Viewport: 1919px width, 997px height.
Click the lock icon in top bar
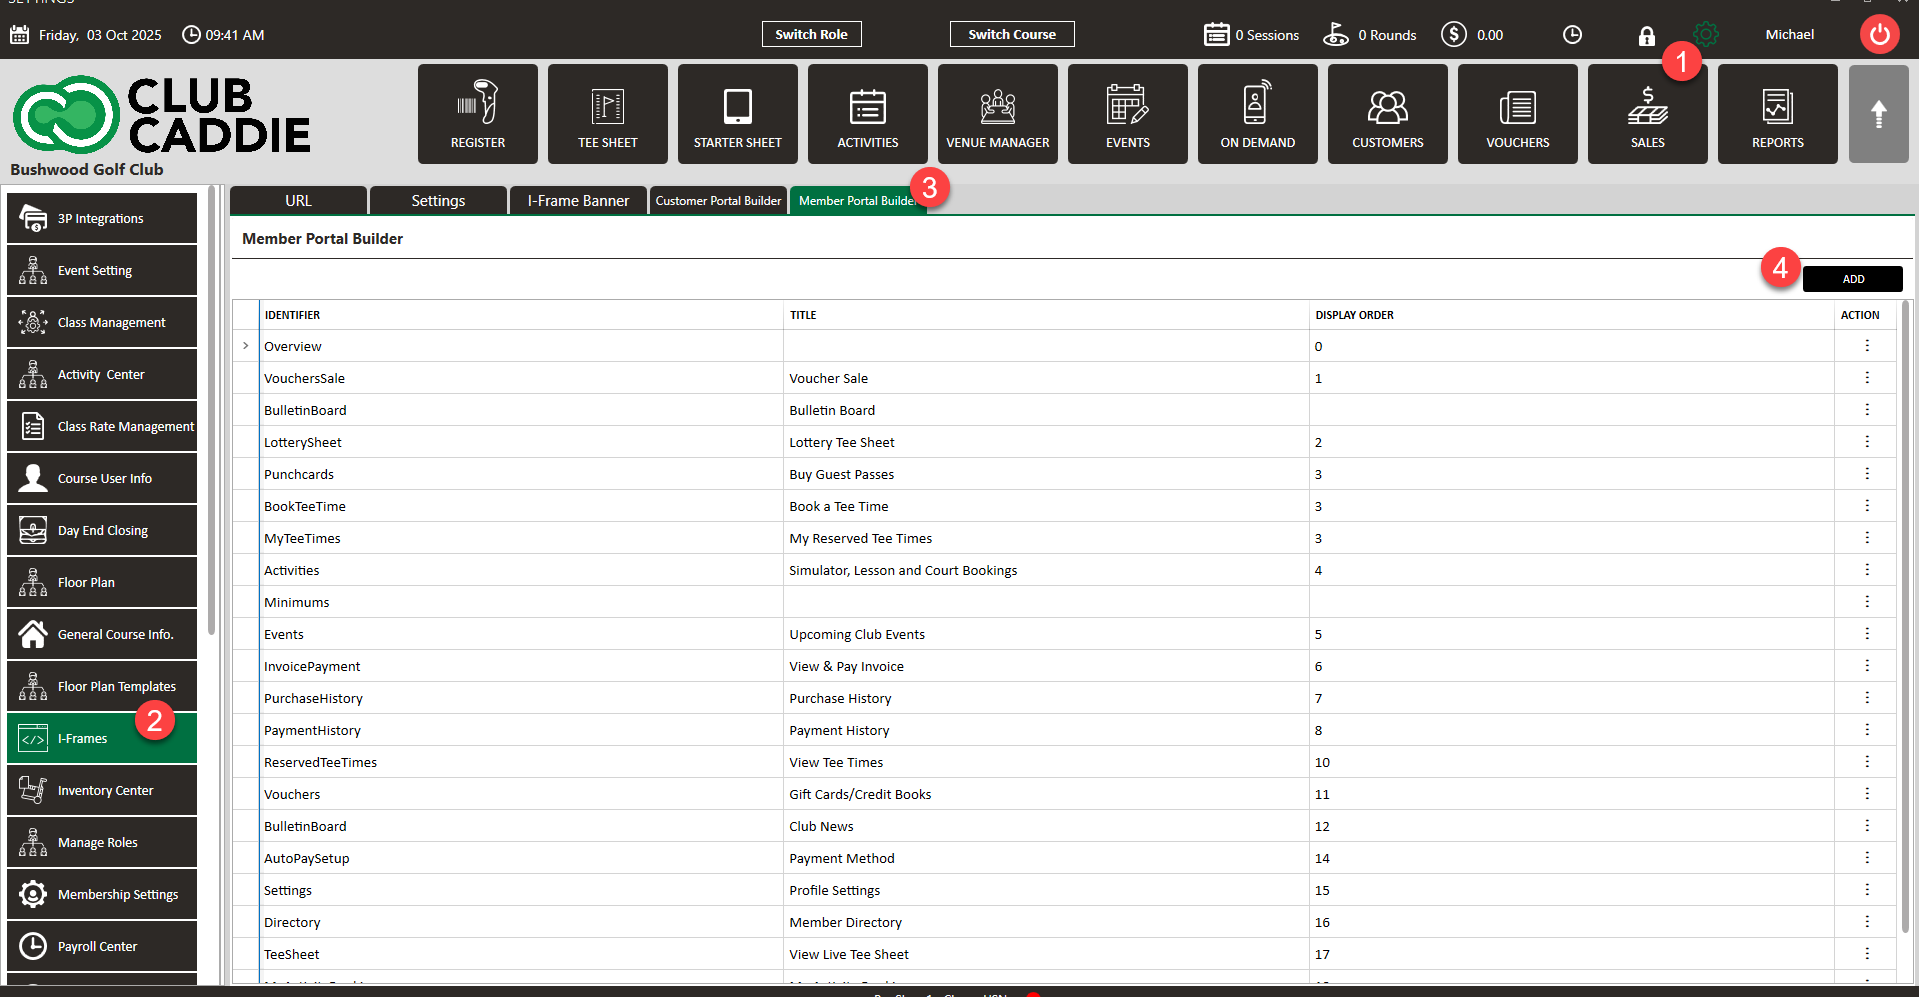point(1646,36)
